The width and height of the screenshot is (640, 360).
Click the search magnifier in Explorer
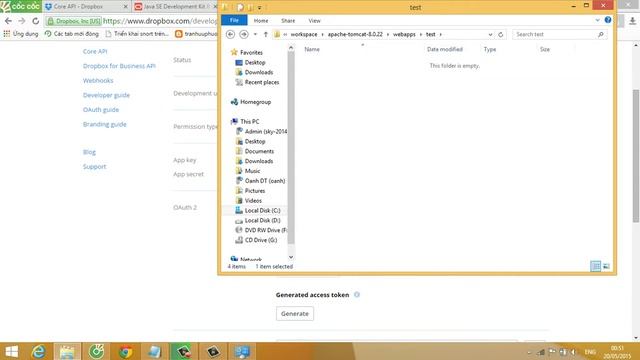tap(601, 35)
